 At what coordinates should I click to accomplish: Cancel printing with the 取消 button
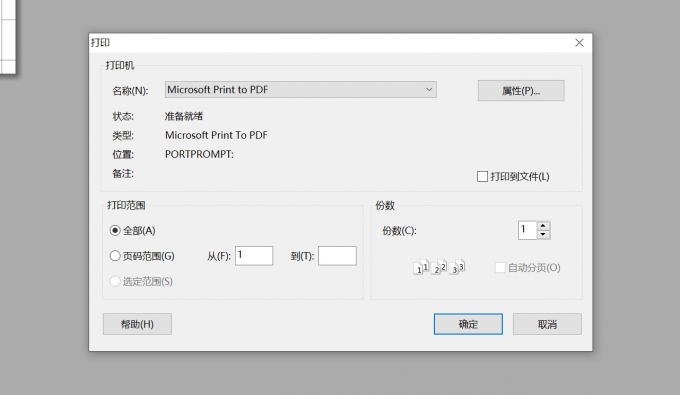547,324
